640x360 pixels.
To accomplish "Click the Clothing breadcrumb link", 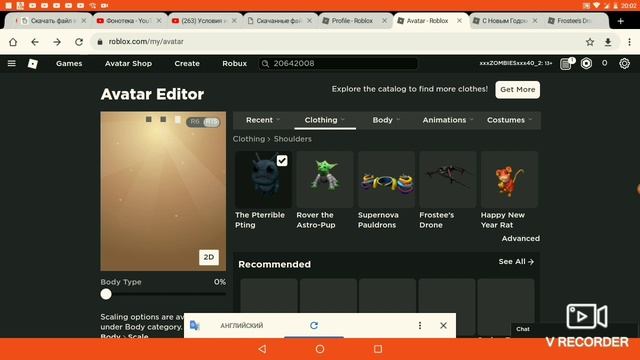I will tap(249, 139).
